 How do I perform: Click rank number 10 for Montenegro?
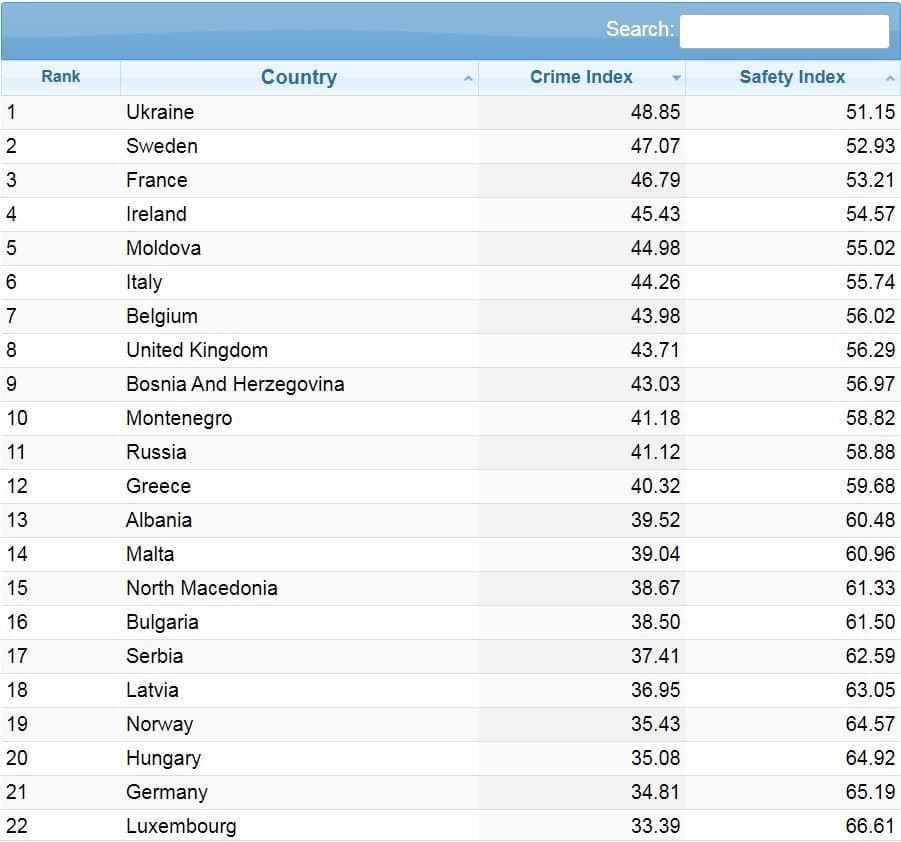click(x=17, y=418)
